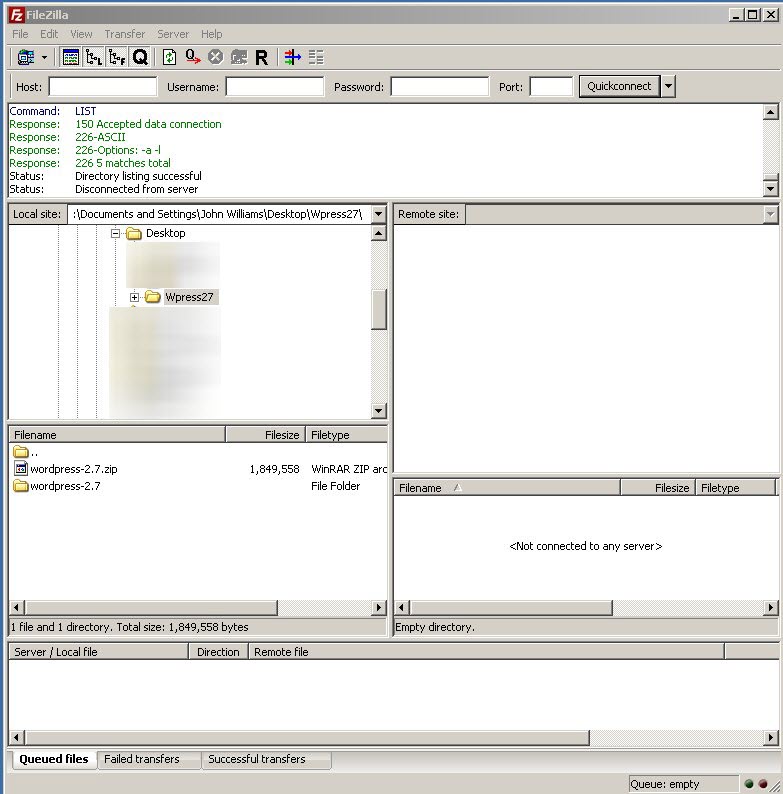Click the cancel current operation icon

click(215, 58)
